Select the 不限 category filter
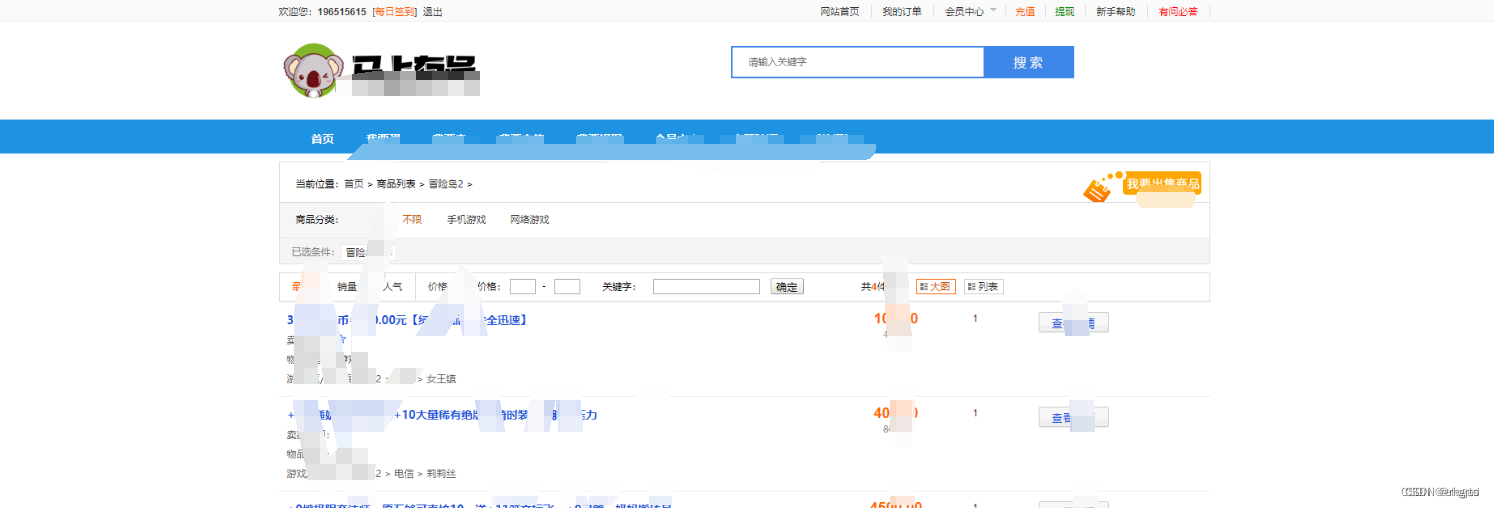1494x508 pixels. coord(412,220)
